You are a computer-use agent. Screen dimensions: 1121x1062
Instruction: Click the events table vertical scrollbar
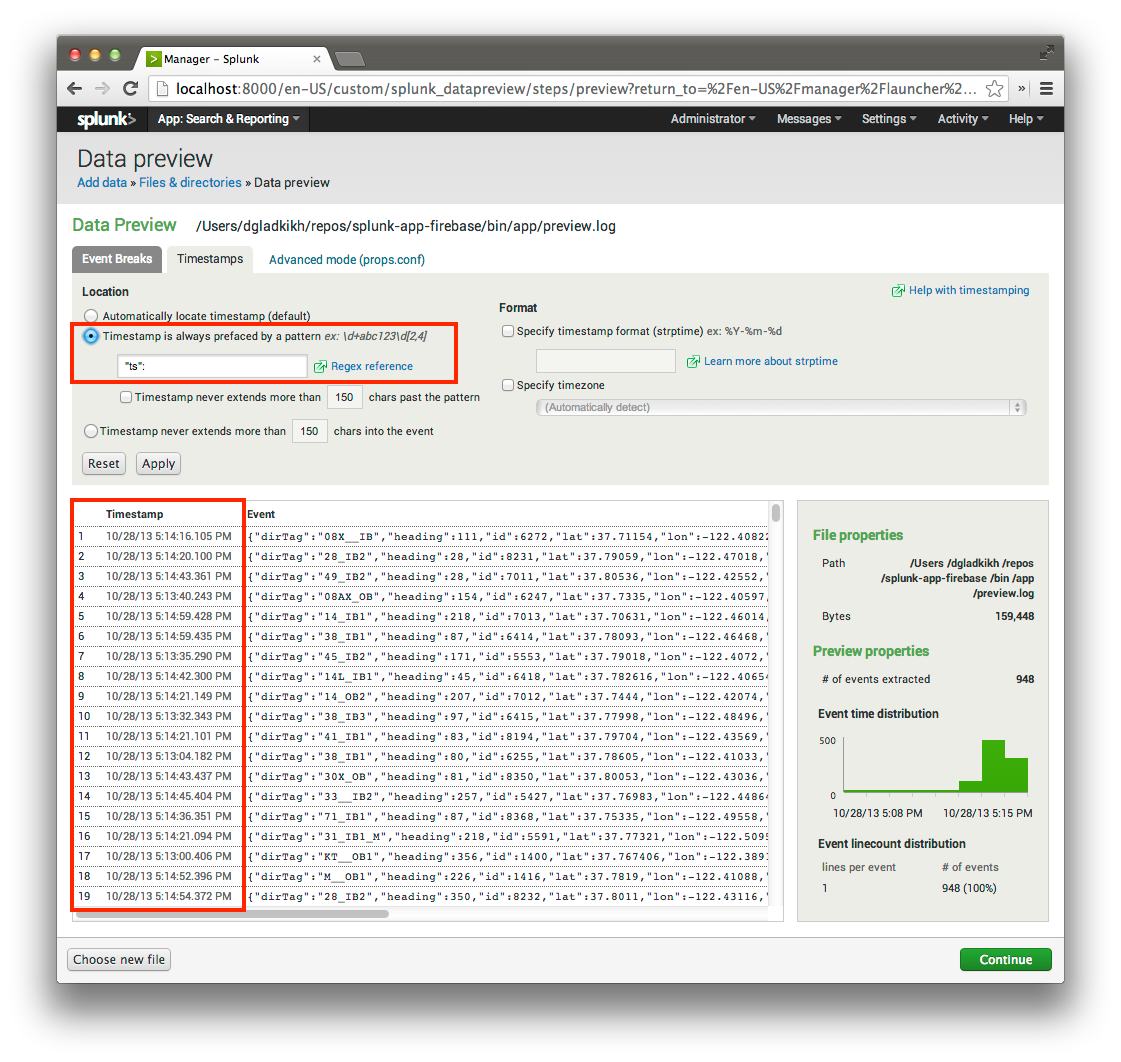click(776, 513)
